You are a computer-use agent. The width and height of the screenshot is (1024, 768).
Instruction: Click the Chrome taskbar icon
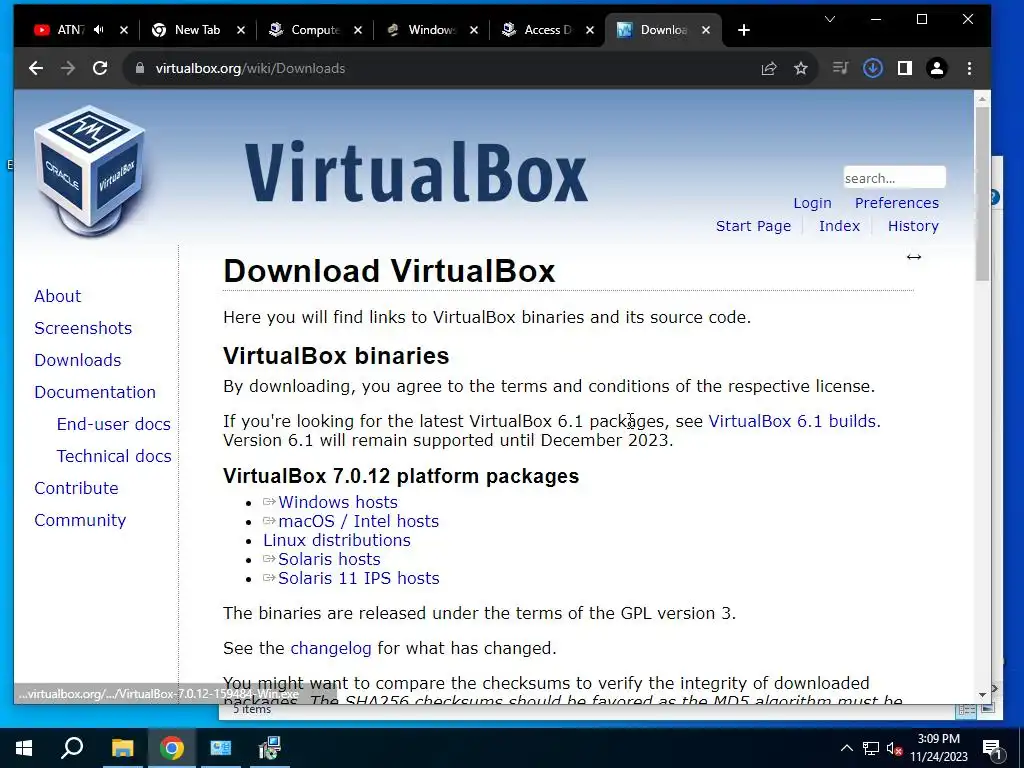(171, 748)
